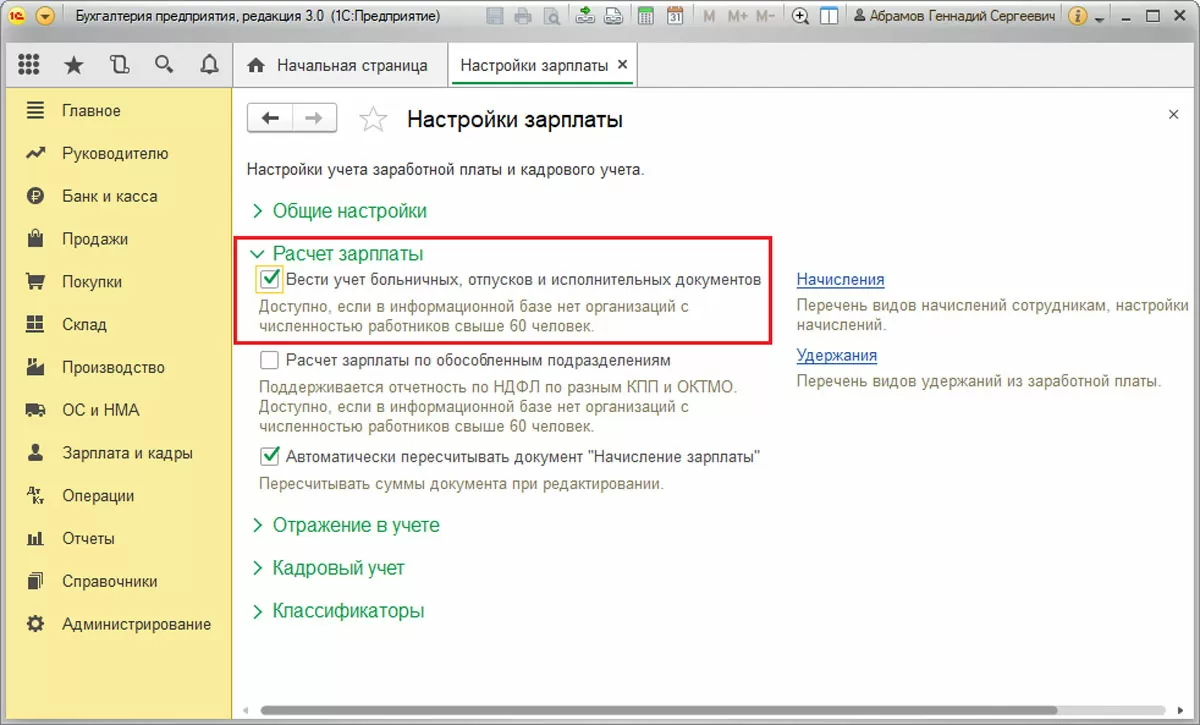The width and height of the screenshot is (1200, 725).
Task: Open the Начисления link
Action: pos(840,280)
